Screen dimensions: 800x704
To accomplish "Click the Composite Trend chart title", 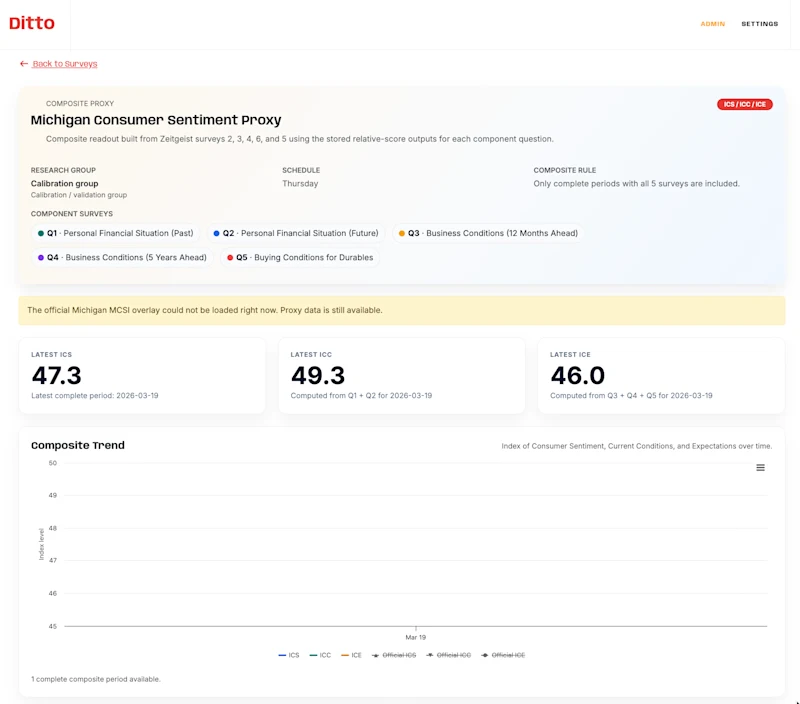I will click(x=78, y=445).
